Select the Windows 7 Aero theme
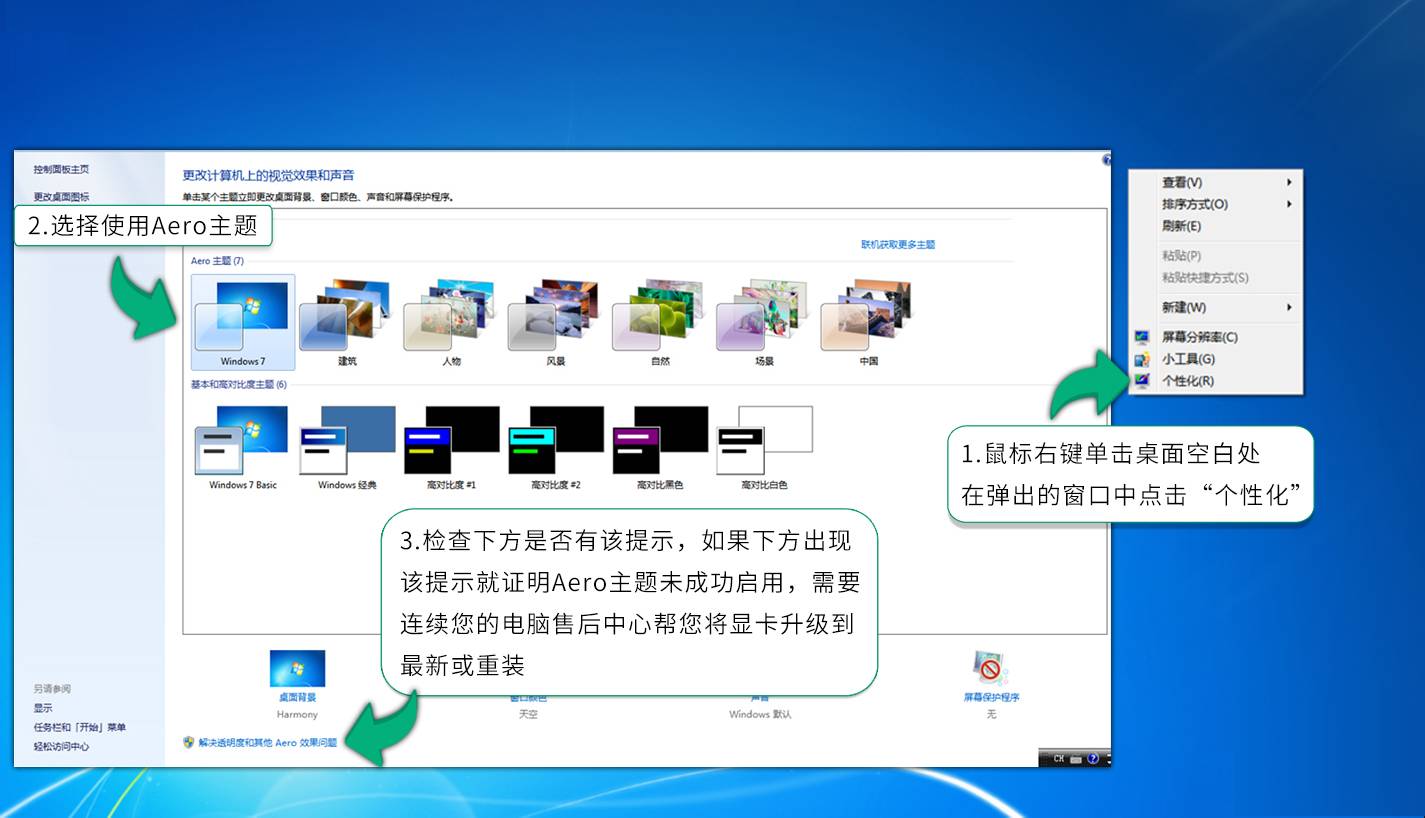Image resolution: width=1425 pixels, height=818 pixels. 243,322
